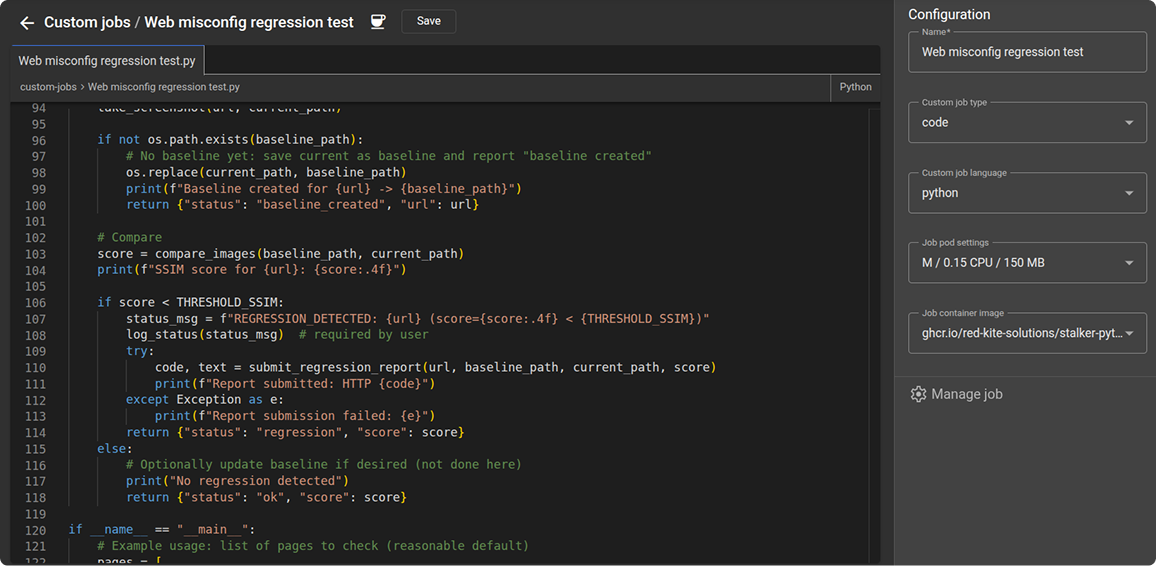Click the back arrow to leave editor

pos(27,22)
